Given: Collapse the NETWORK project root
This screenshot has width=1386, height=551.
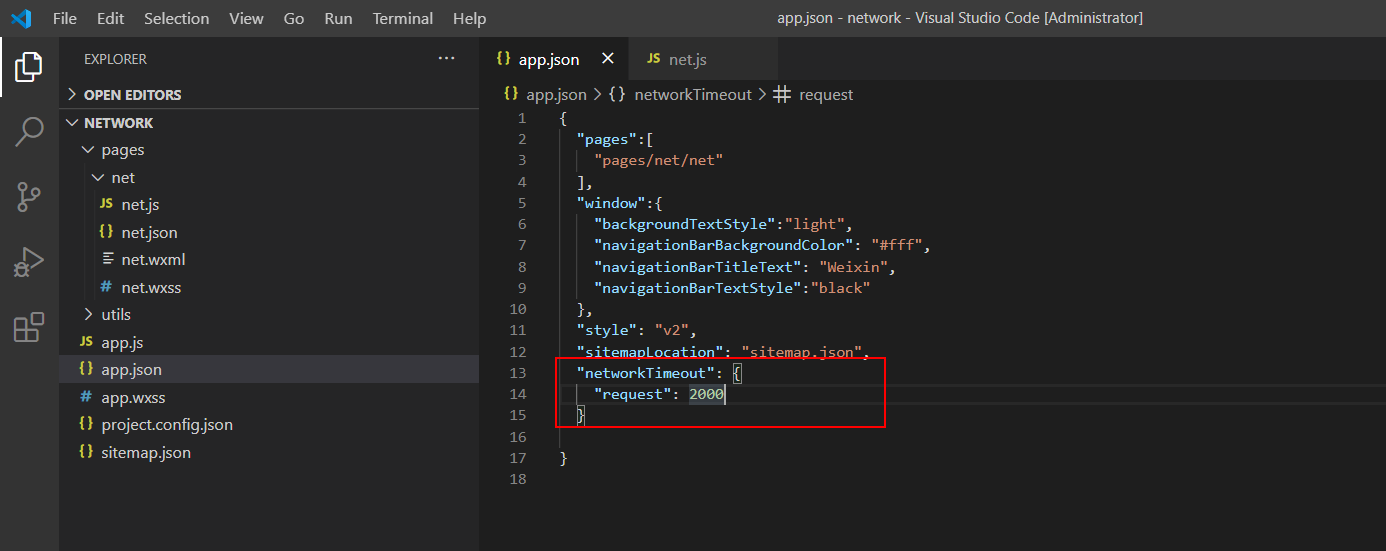Looking at the screenshot, I should tap(269, 122).
